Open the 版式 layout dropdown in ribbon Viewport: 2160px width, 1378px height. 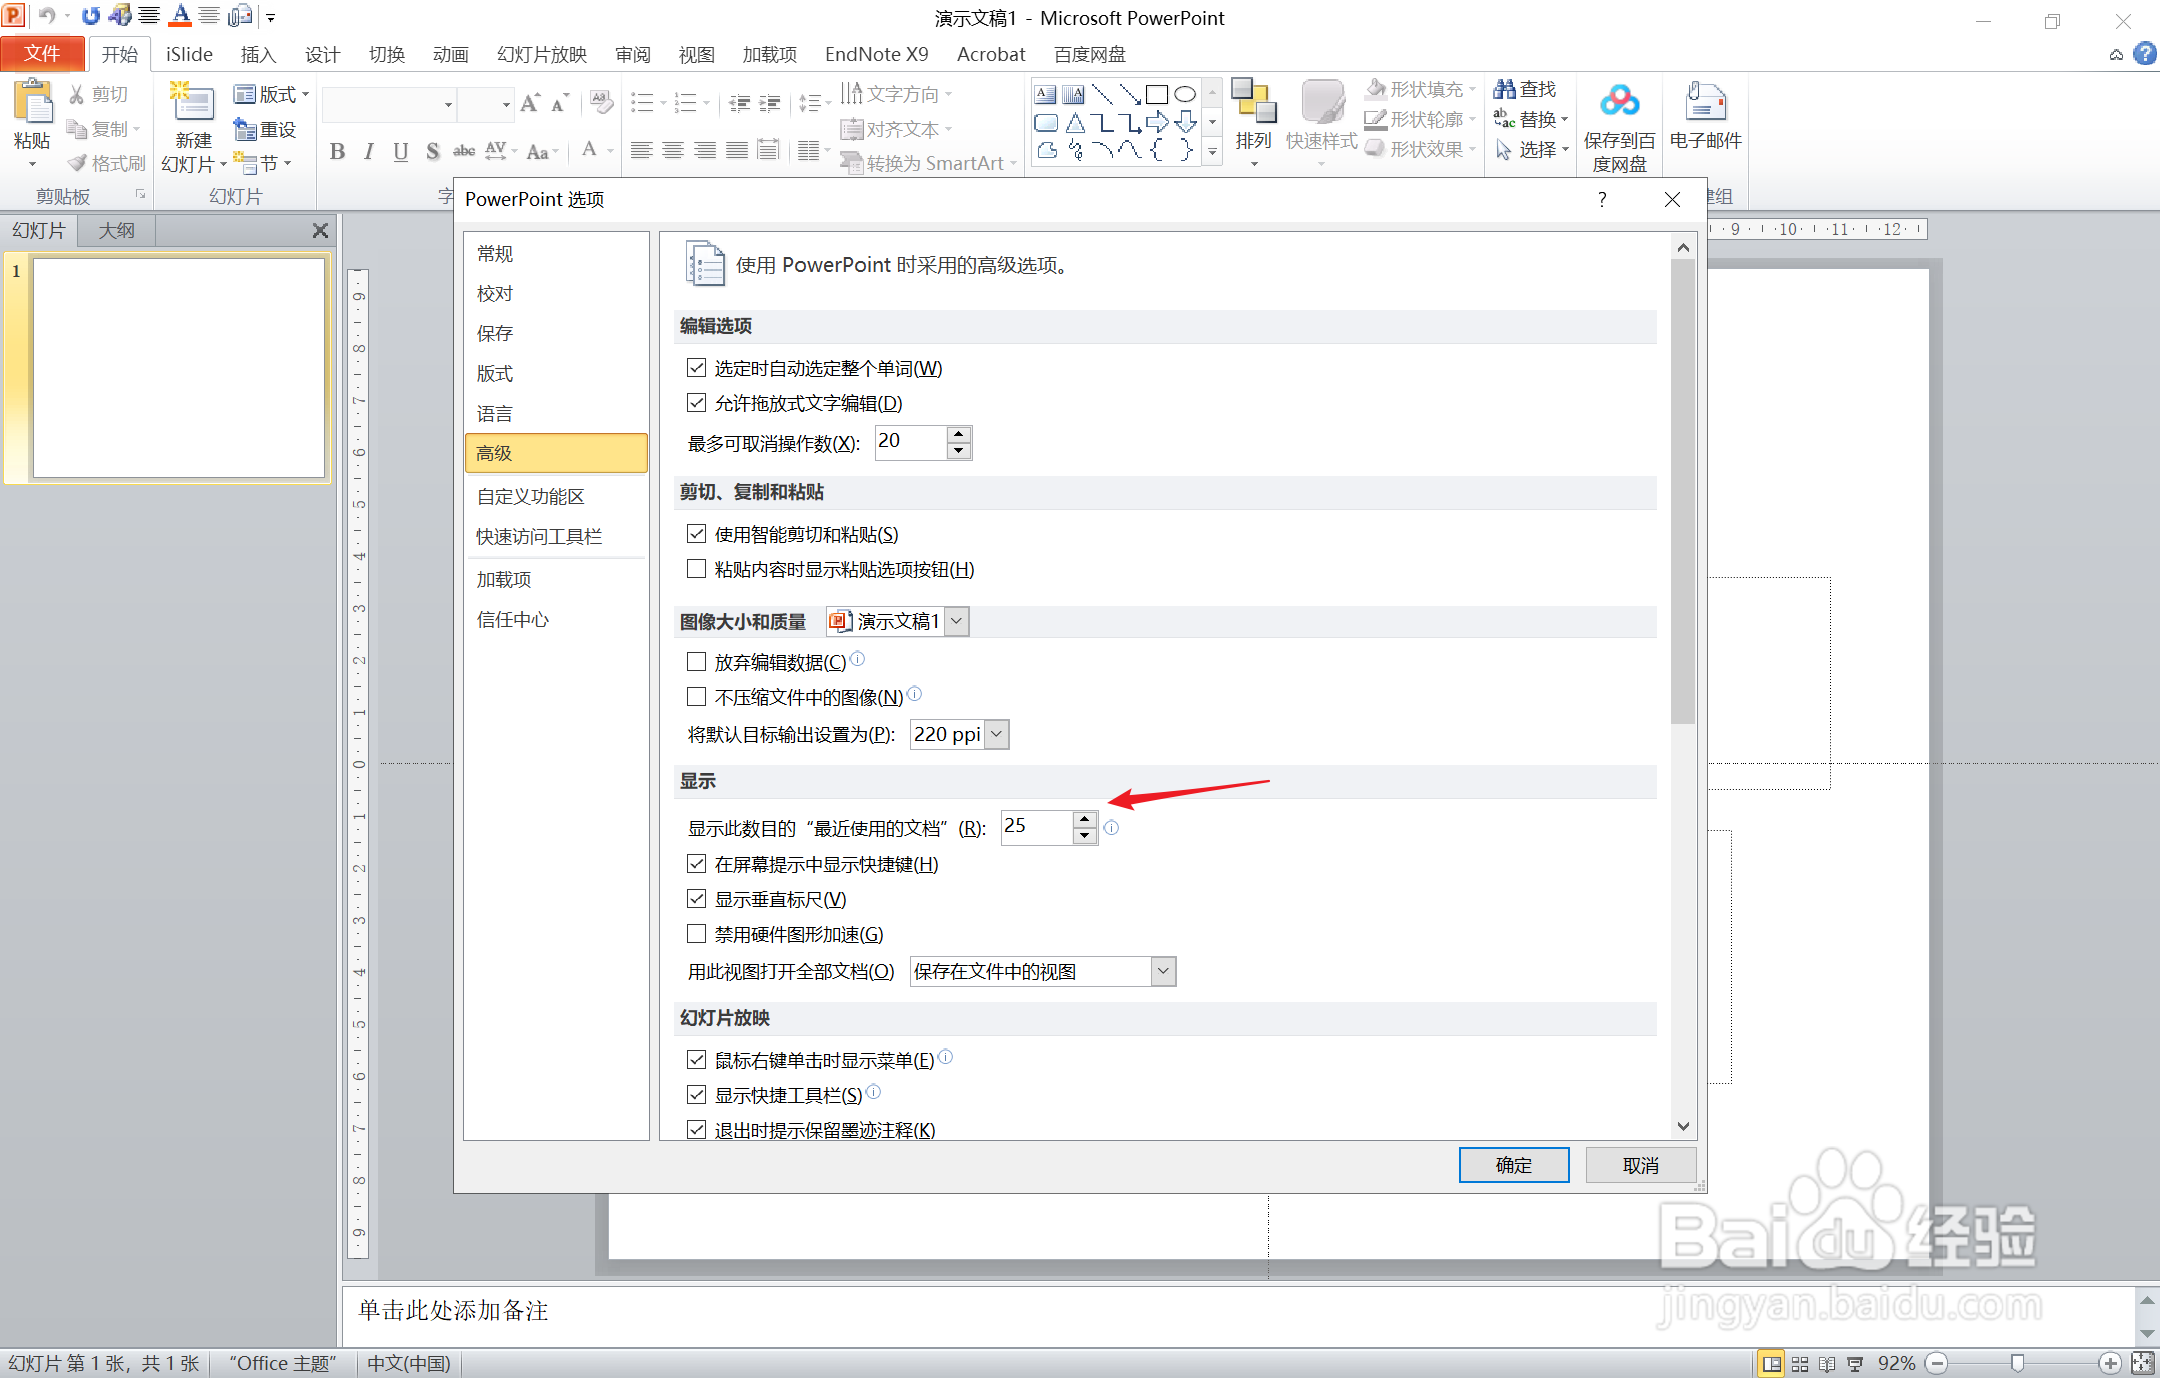pyautogui.click(x=271, y=95)
